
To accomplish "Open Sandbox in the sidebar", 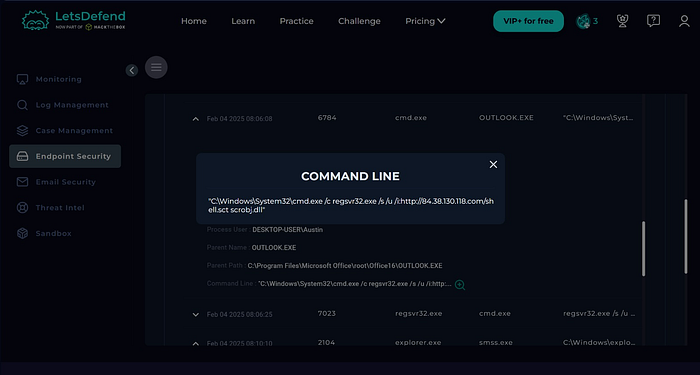I will tap(54, 233).
